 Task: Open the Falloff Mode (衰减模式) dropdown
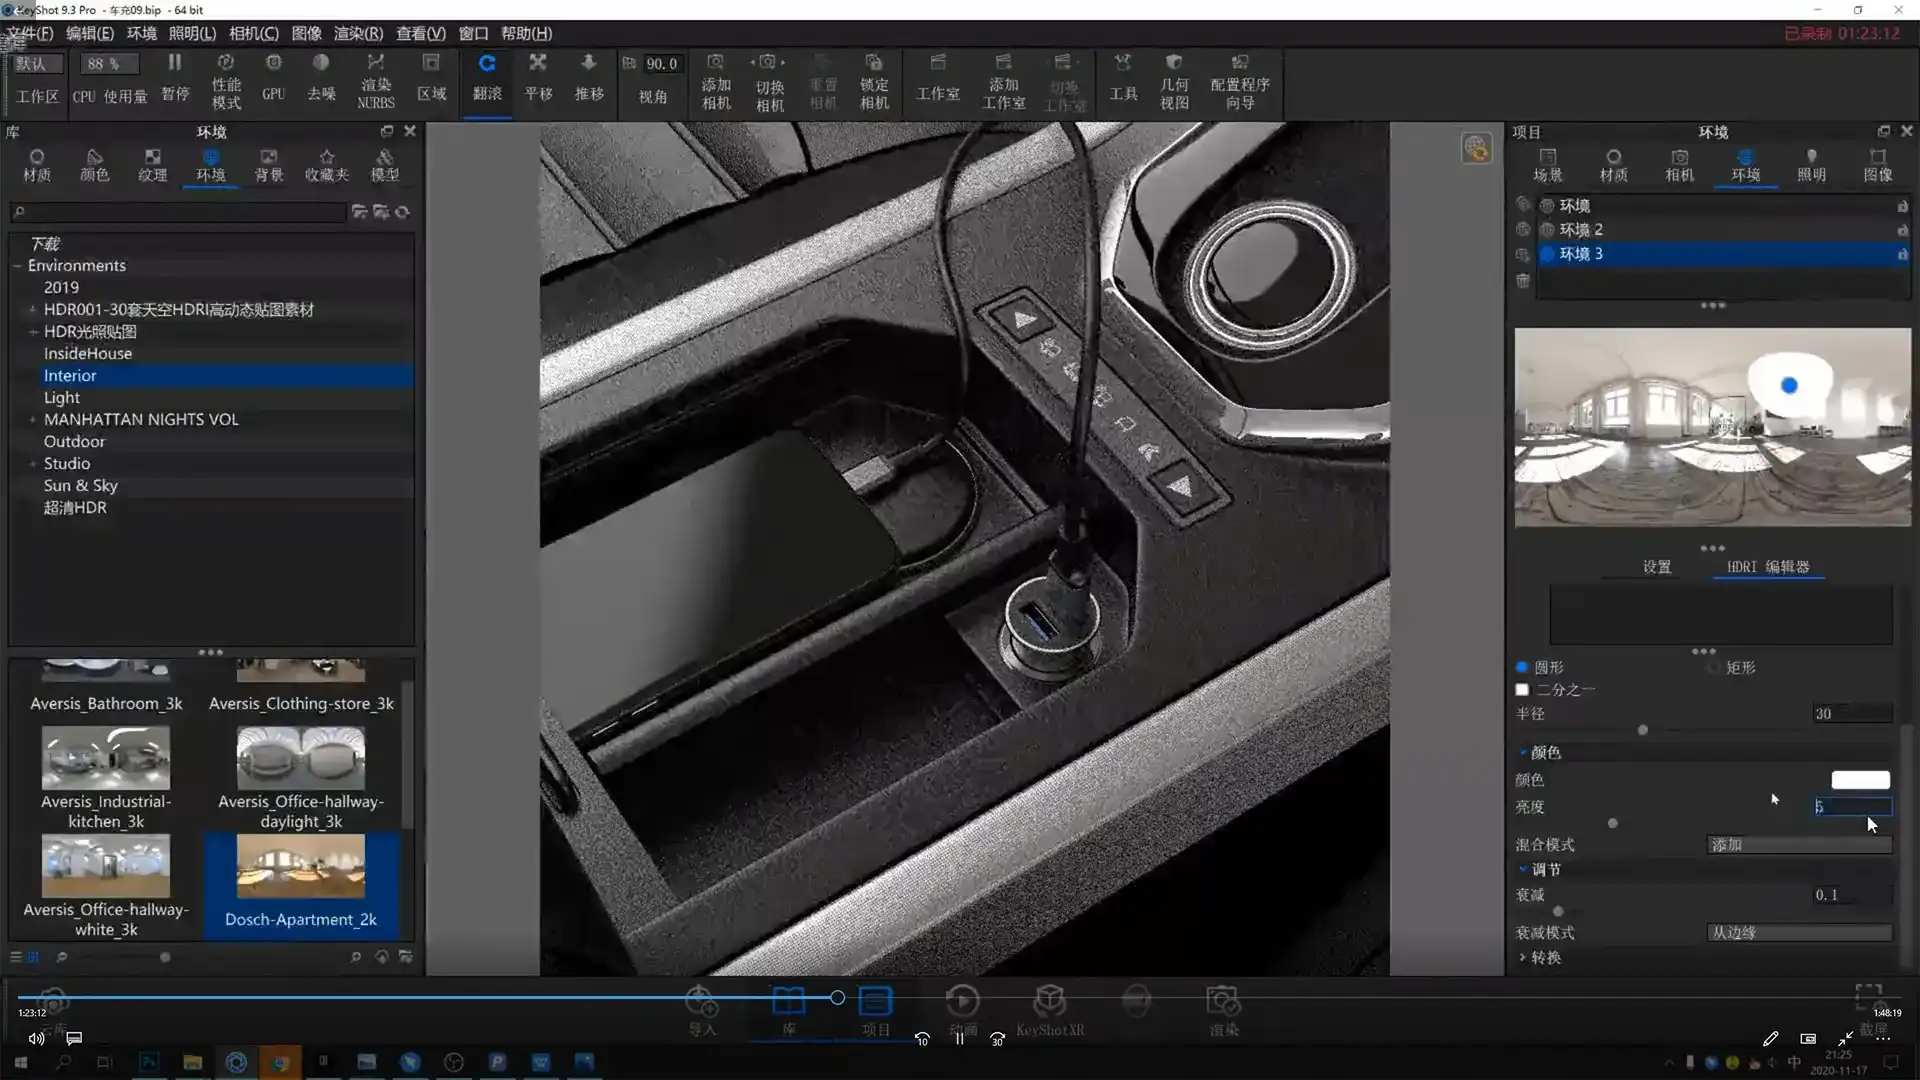pyautogui.click(x=1798, y=933)
